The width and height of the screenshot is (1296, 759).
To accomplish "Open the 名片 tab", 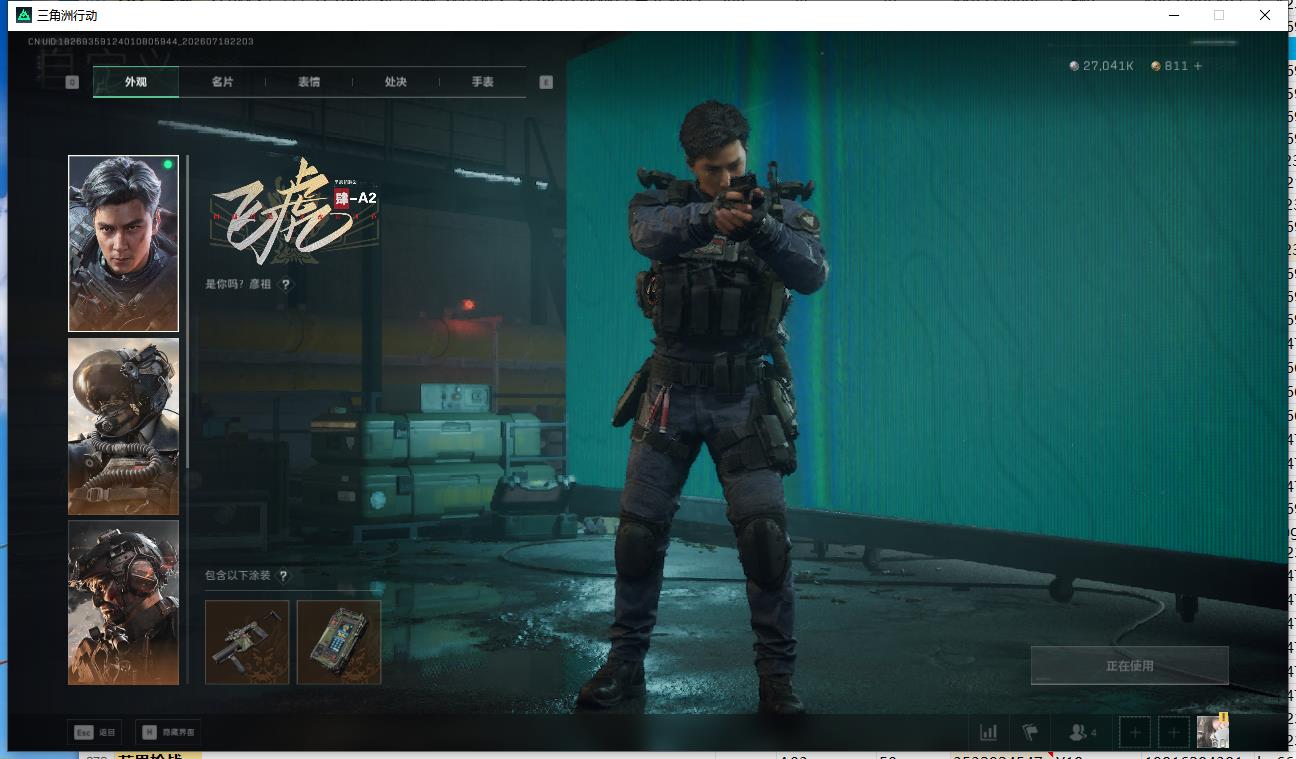I will point(222,82).
